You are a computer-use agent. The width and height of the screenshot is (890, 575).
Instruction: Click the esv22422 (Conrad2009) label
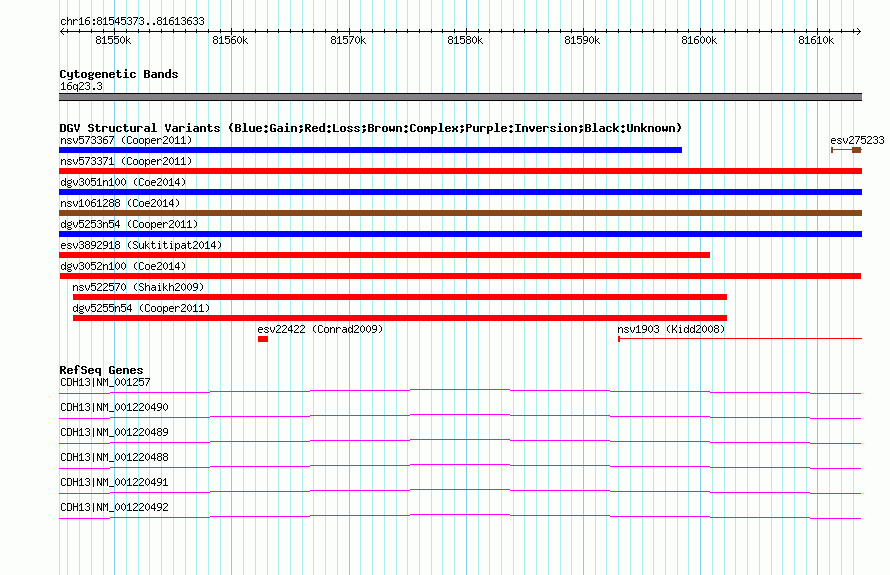click(x=320, y=329)
